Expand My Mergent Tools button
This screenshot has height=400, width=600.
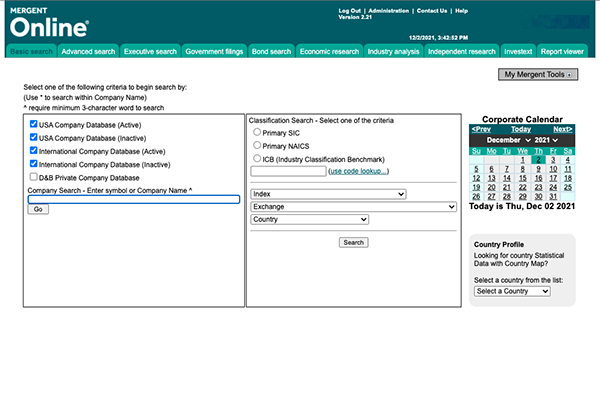pyautogui.click(x=538, y=74)
